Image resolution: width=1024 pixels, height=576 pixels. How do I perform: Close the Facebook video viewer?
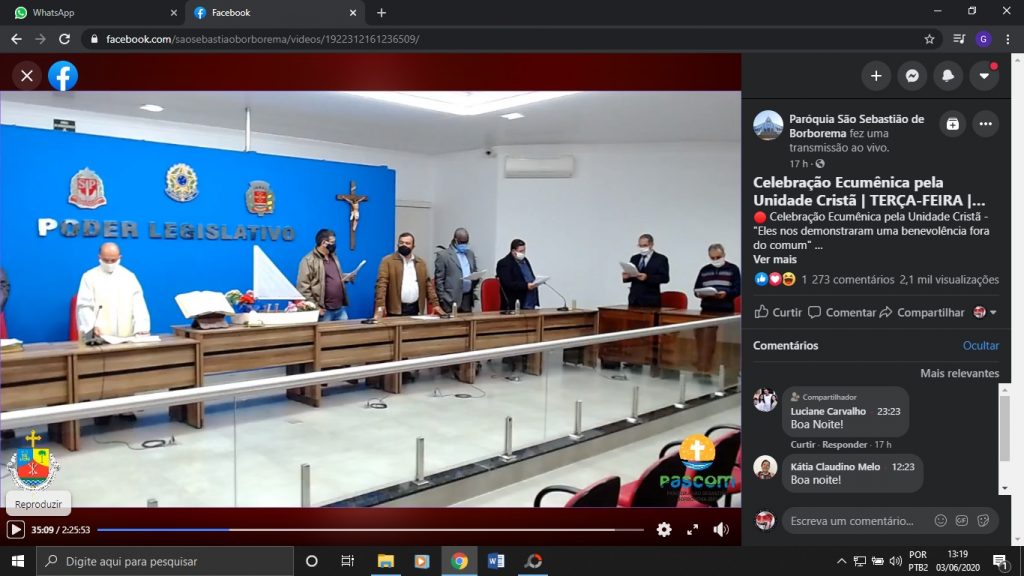coord(27,76)
